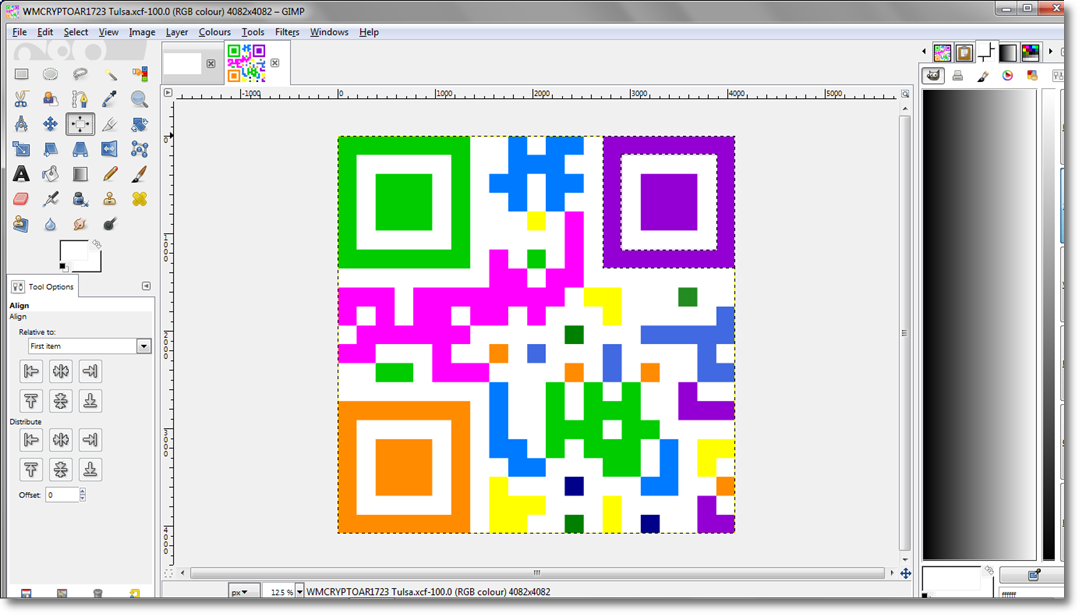Select the Text tool
Viewport: 1080px width, 615px height.
tap(21, 174)
